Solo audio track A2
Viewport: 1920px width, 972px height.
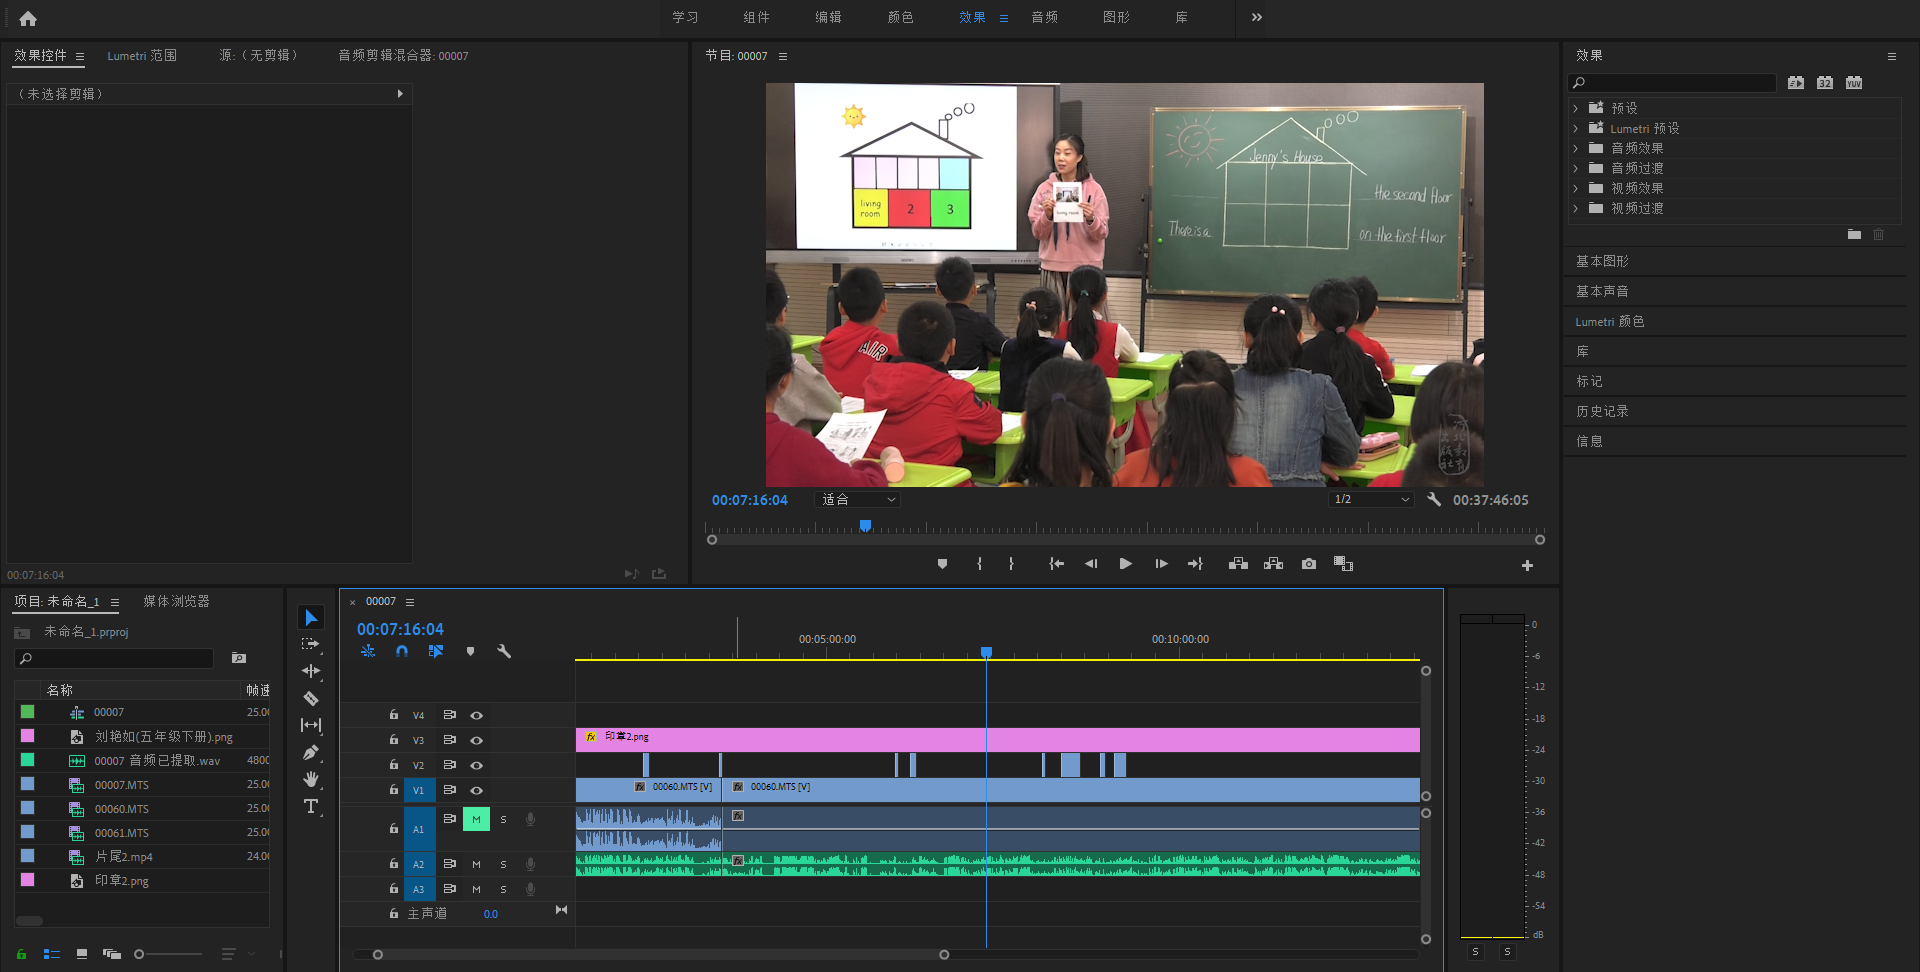[503, 864]
